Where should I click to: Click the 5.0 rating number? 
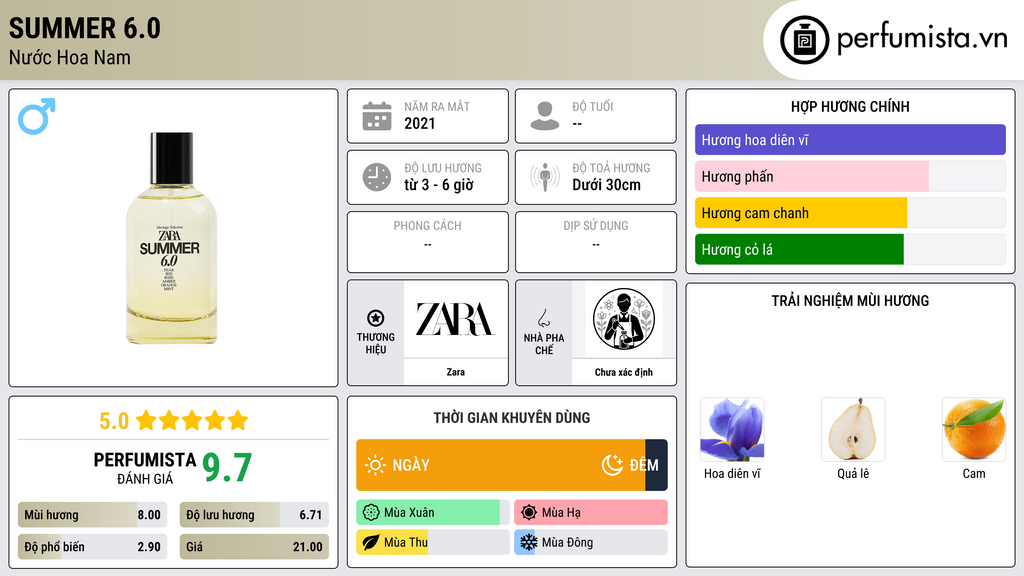point(114,421)
